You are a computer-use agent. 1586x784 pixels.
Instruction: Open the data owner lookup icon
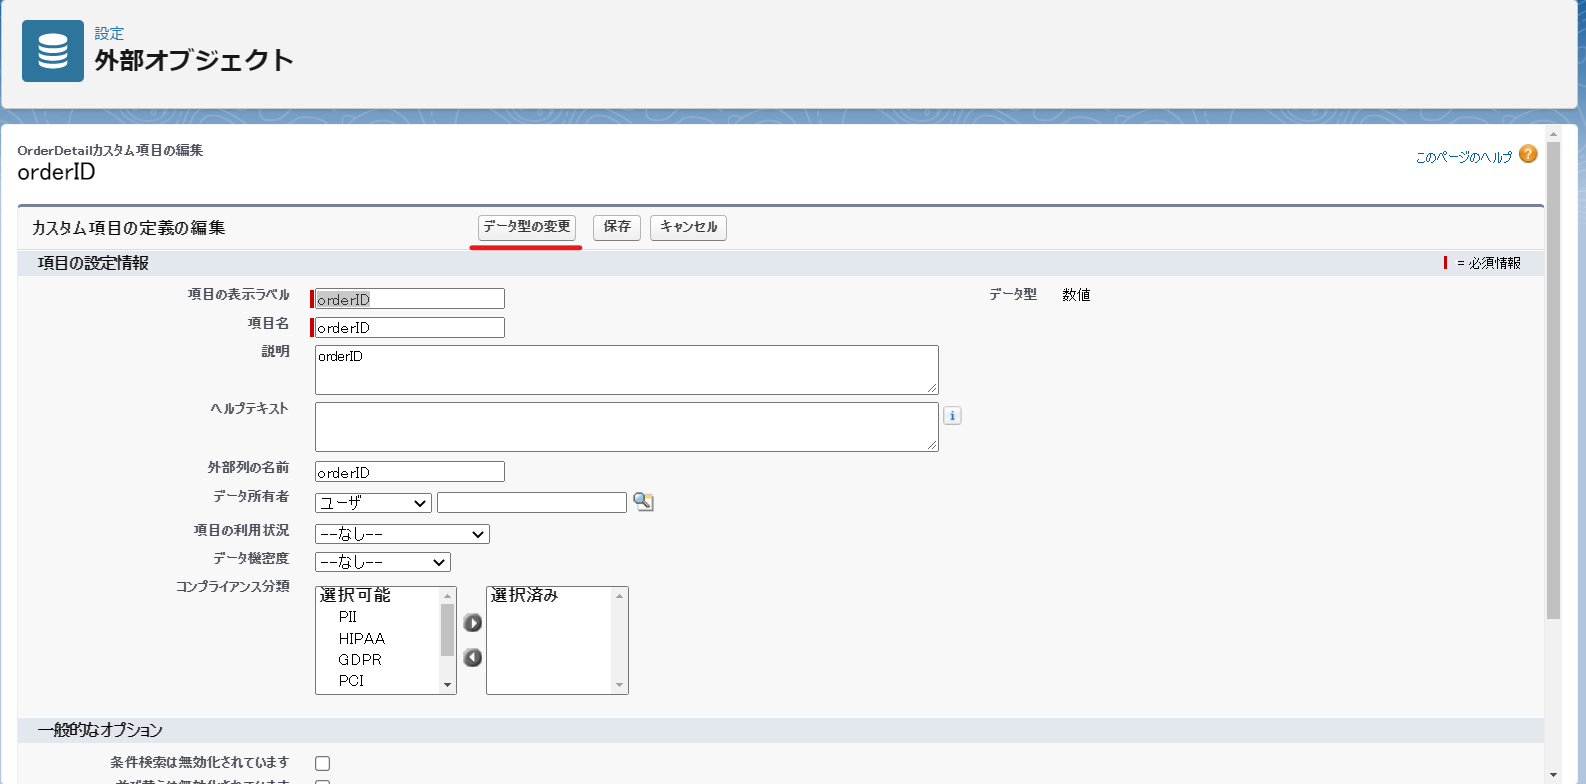pos(643,502)
